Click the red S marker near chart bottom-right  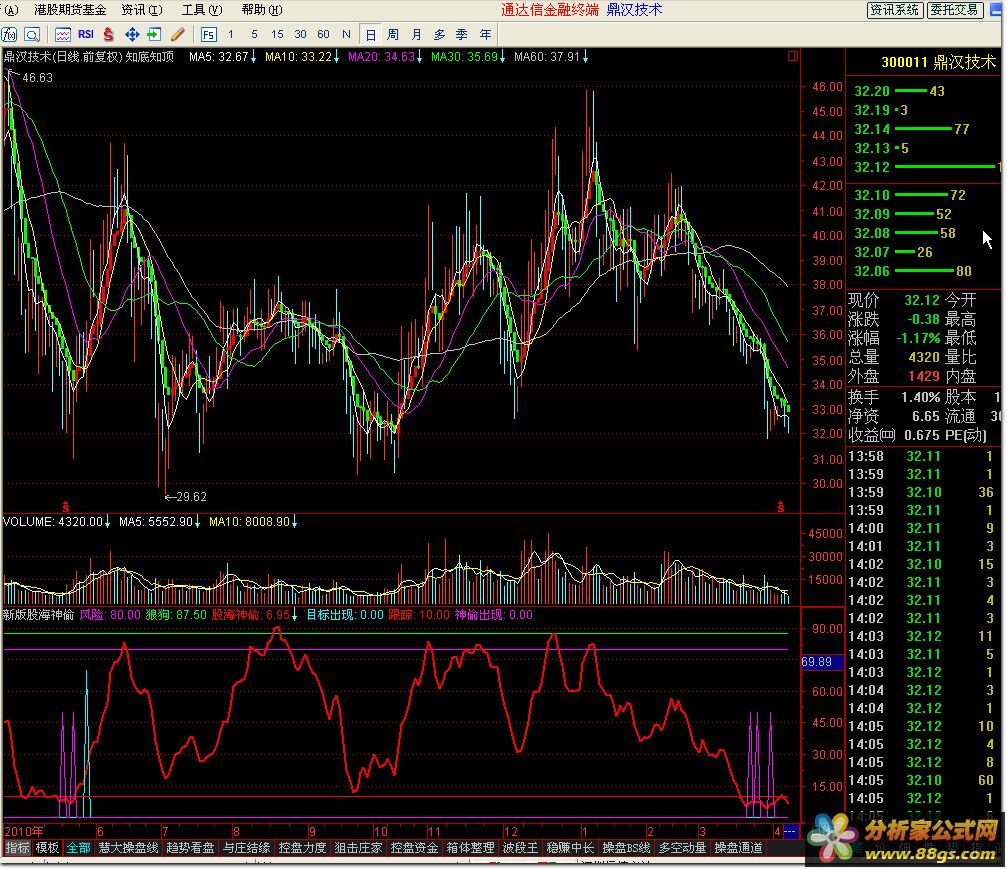click(x=780, y=507)
